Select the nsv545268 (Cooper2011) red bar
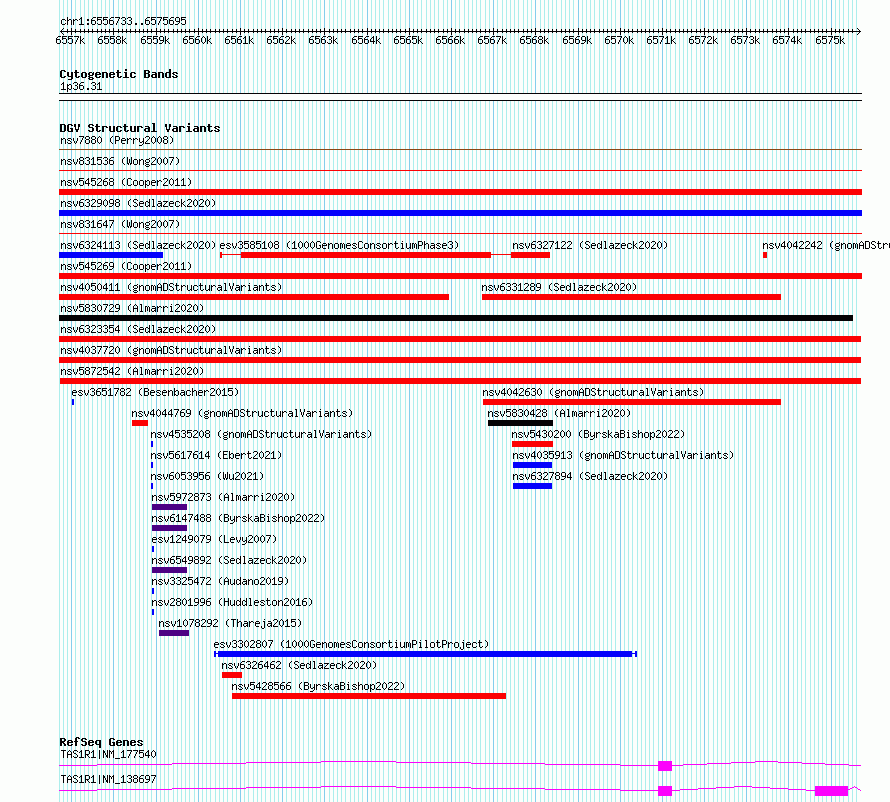Screen dimensions: 890x802 pos(460,192)
